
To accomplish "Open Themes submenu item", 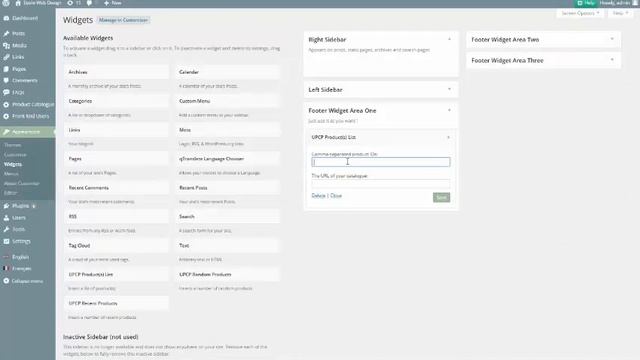I will tap(13, 145).
